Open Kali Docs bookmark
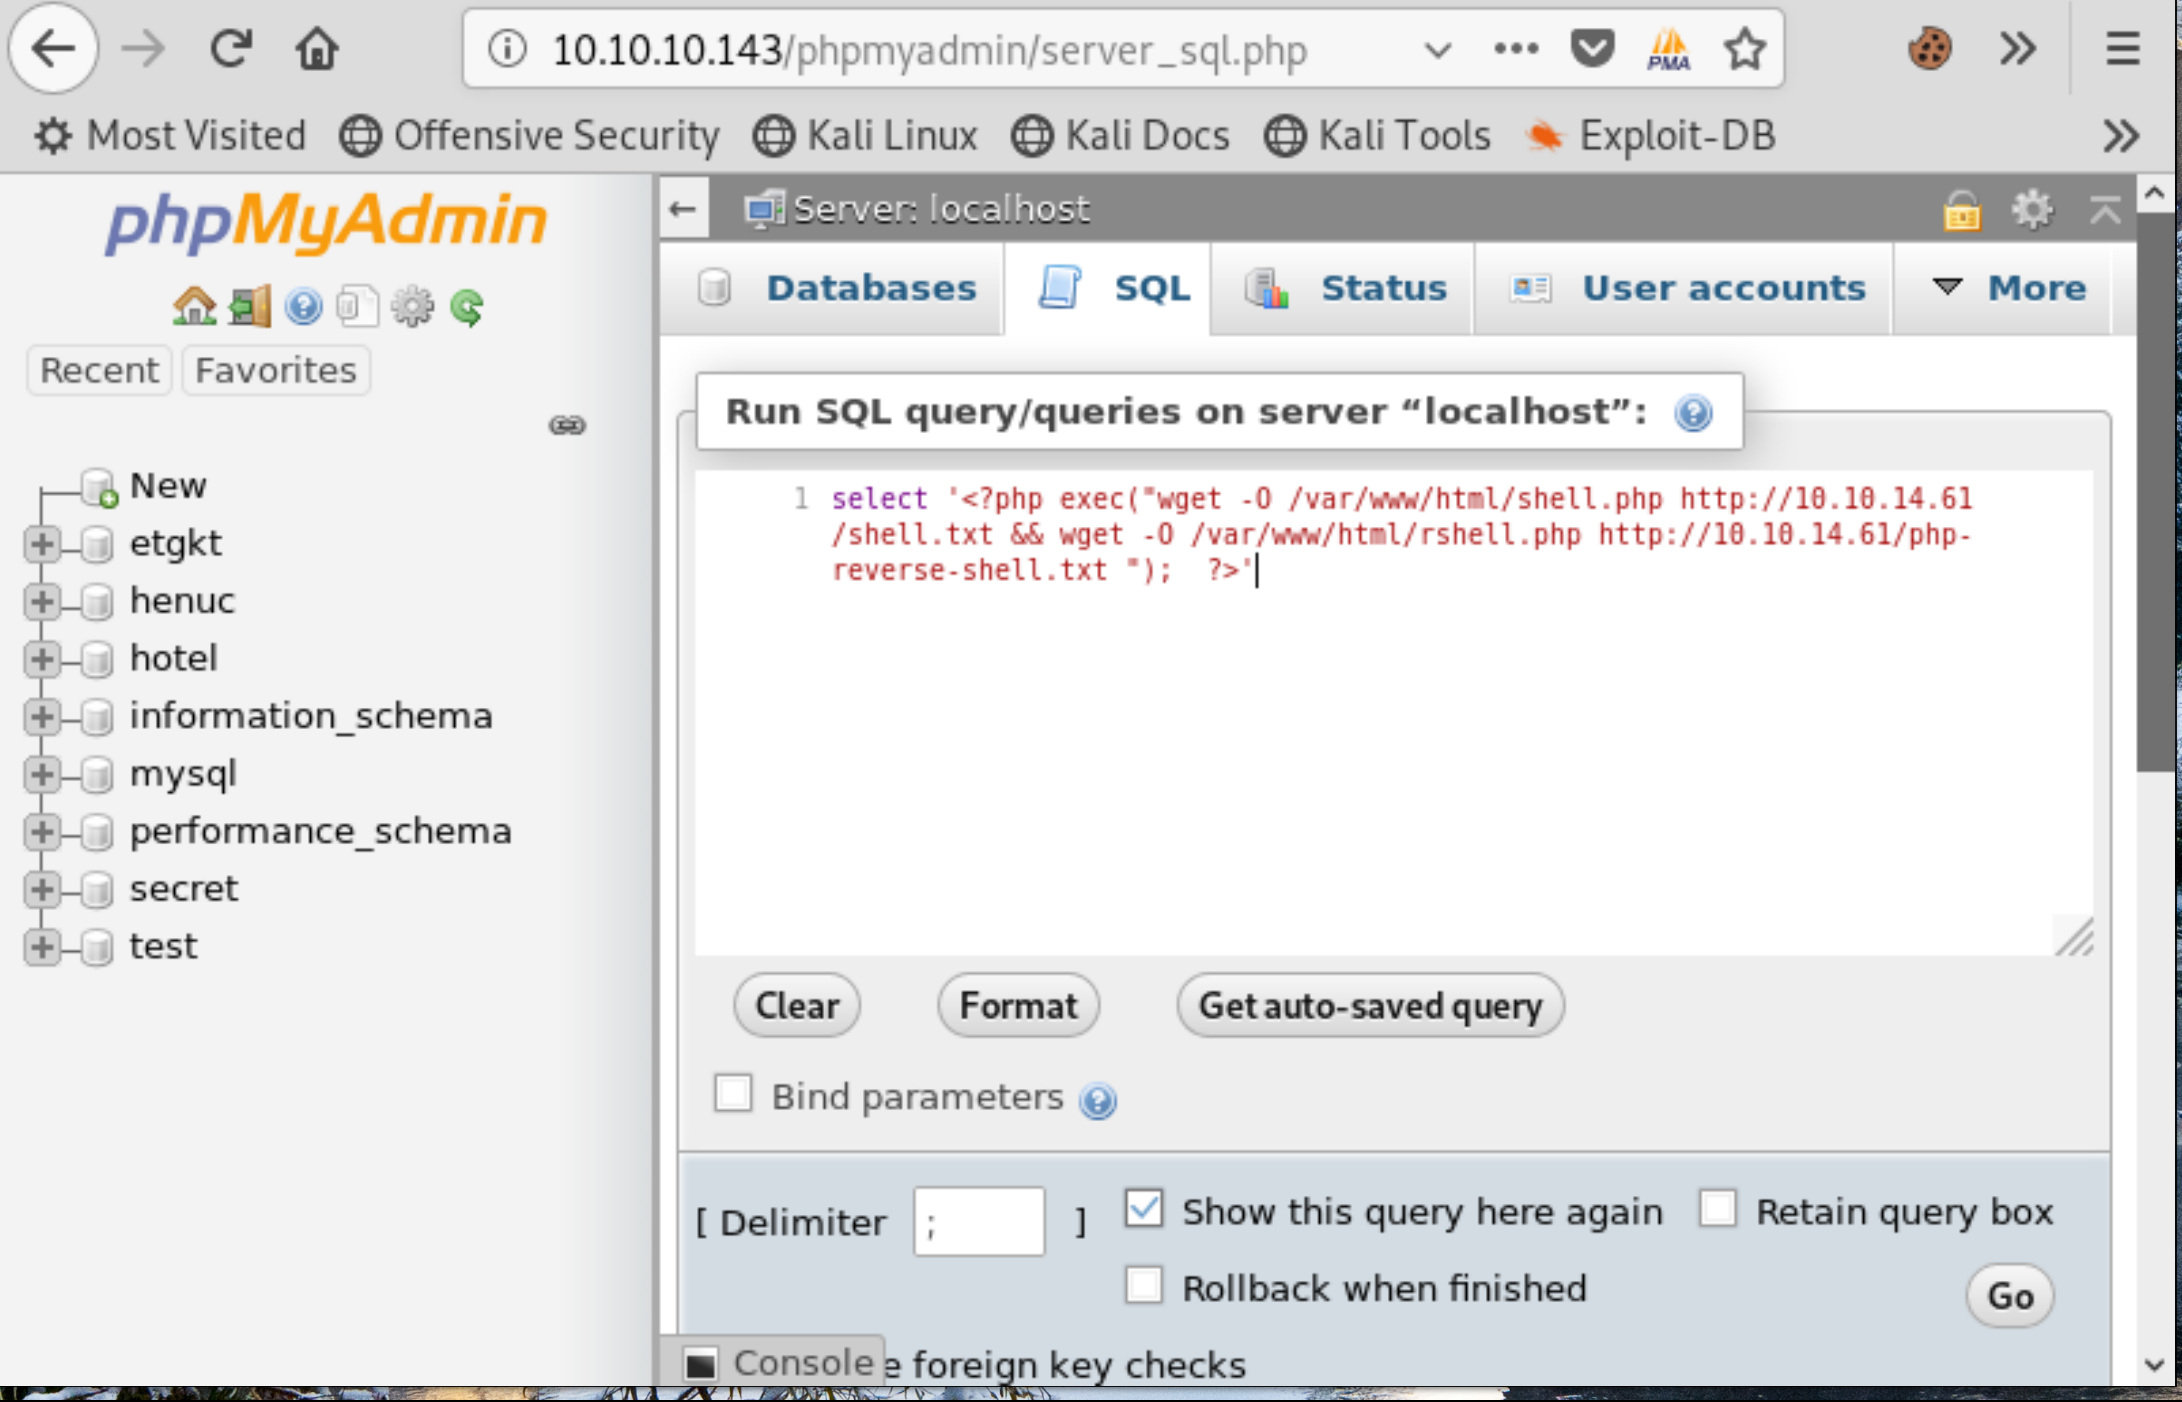This screenshot has height=1402, width=2182. click(1120, 135)
